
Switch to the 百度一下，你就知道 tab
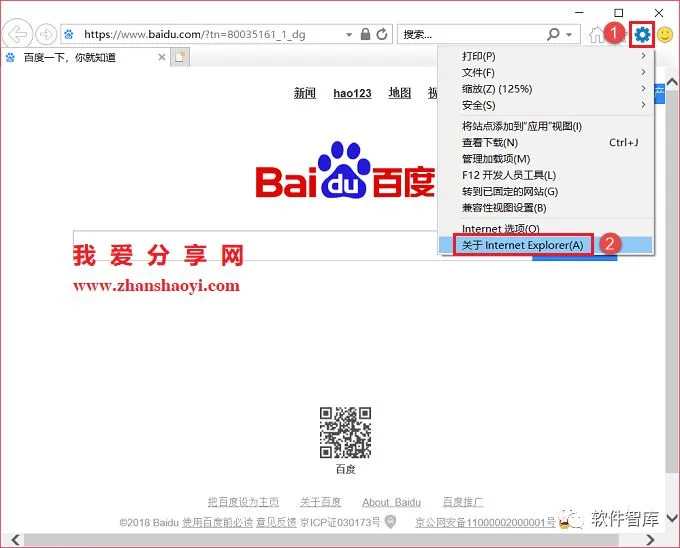click(85, 57)
